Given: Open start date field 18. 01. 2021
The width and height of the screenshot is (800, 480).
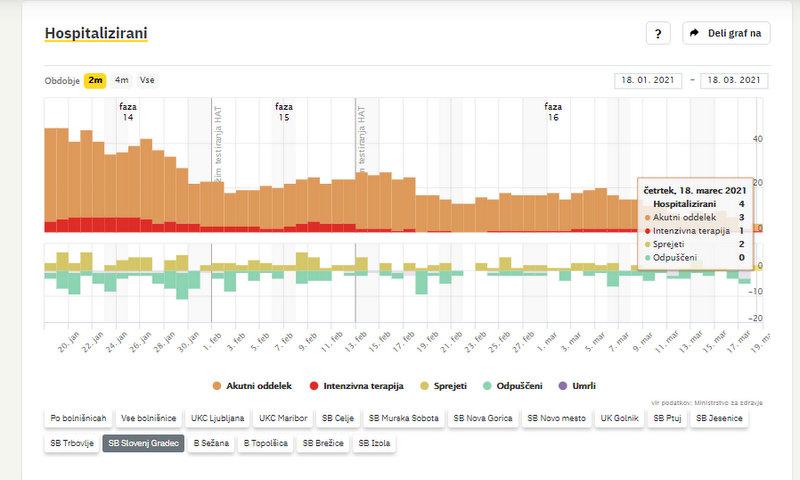Looking at the screenshot, I should coord(648,81).
